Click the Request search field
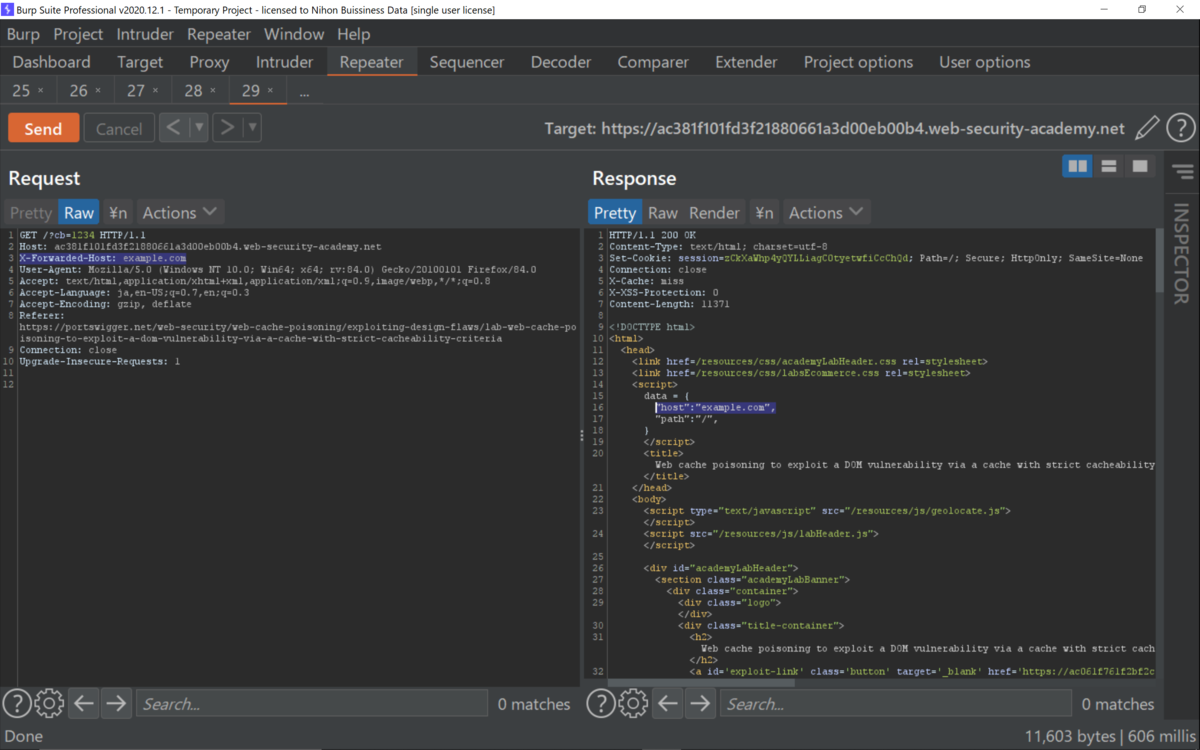1200x750 pixels. 312,704
